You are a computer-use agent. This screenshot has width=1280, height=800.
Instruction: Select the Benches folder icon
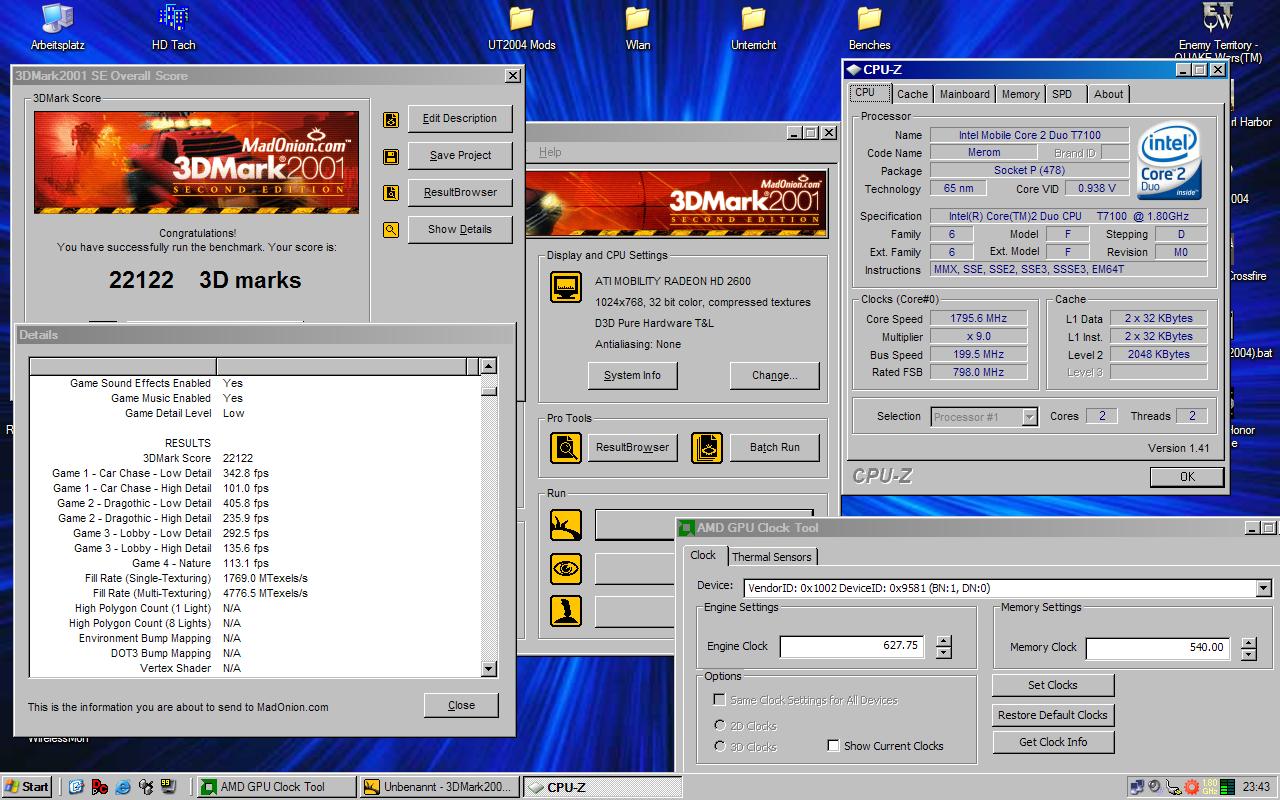[x=870, y=27]
